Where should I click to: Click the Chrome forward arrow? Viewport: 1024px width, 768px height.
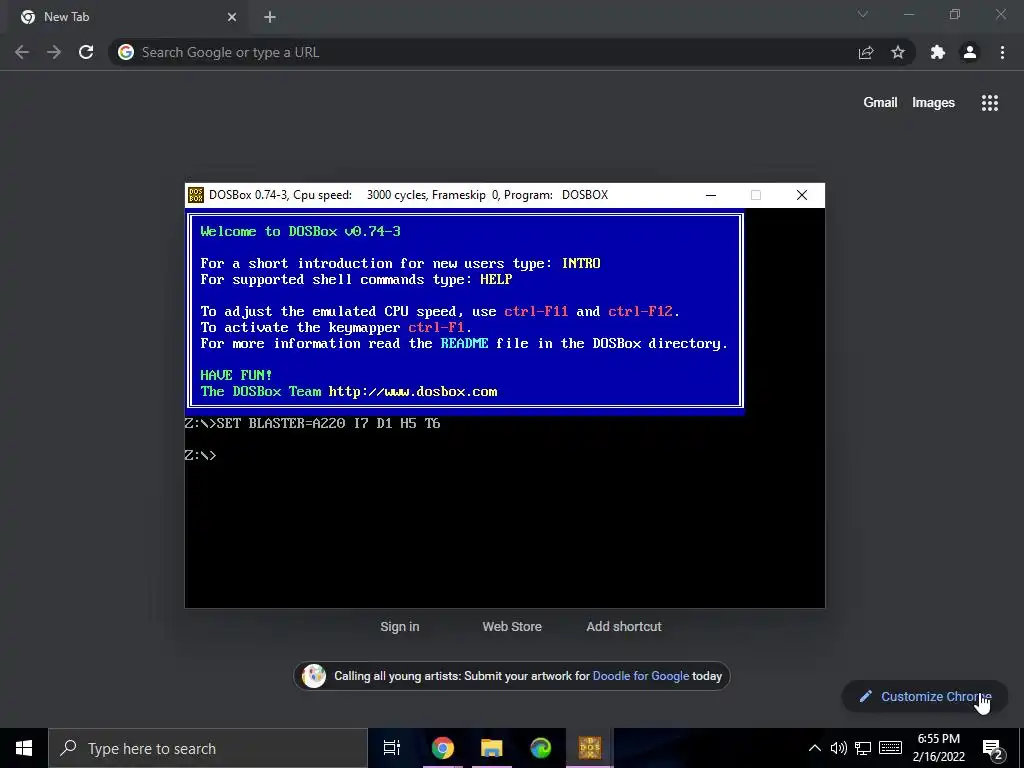point(54,52)
